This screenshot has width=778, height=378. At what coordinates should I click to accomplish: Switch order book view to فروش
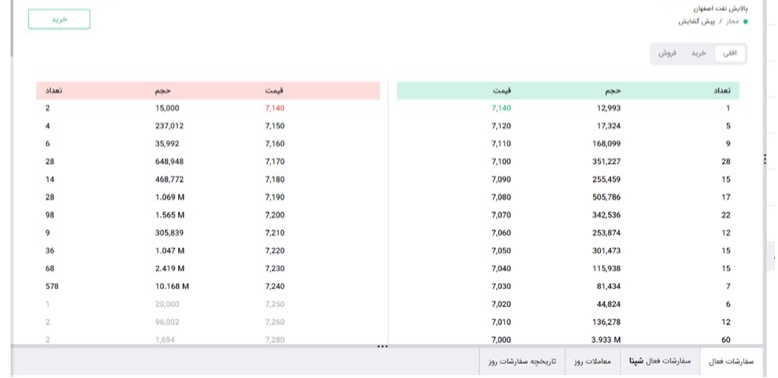(x=667, y=54)
